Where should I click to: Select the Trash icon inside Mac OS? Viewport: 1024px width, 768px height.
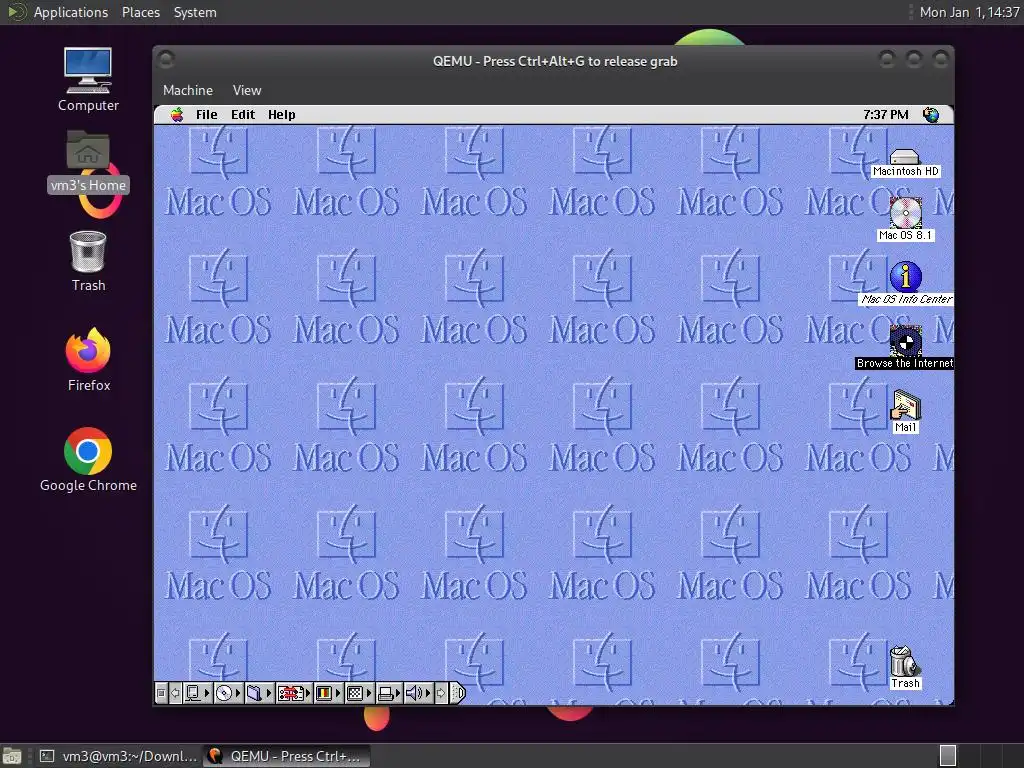(905, 667)
